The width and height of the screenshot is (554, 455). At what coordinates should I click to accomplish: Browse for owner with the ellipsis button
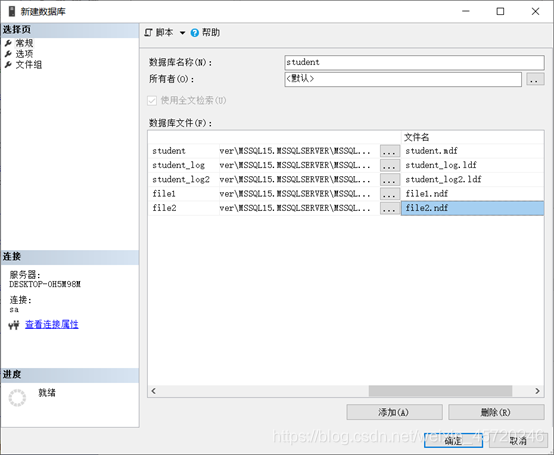point(535,79)
